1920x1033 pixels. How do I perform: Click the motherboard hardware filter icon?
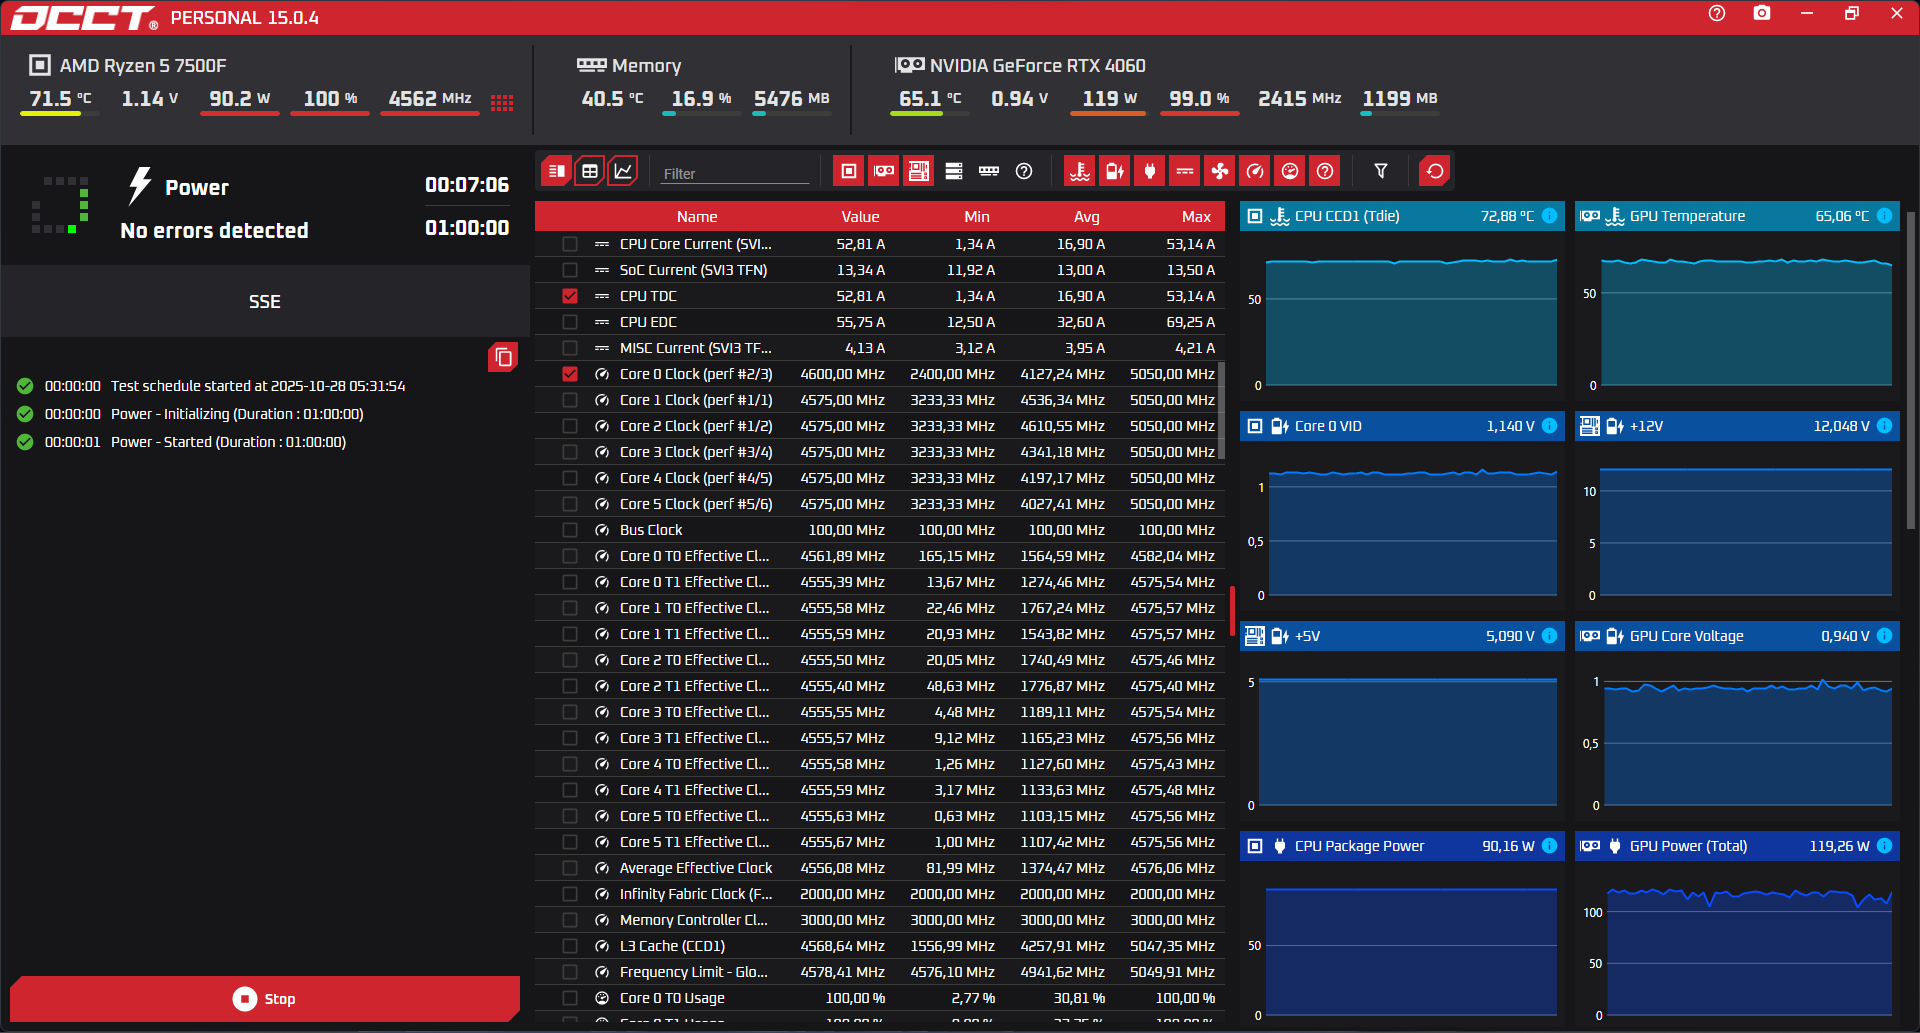click(919, 171)
